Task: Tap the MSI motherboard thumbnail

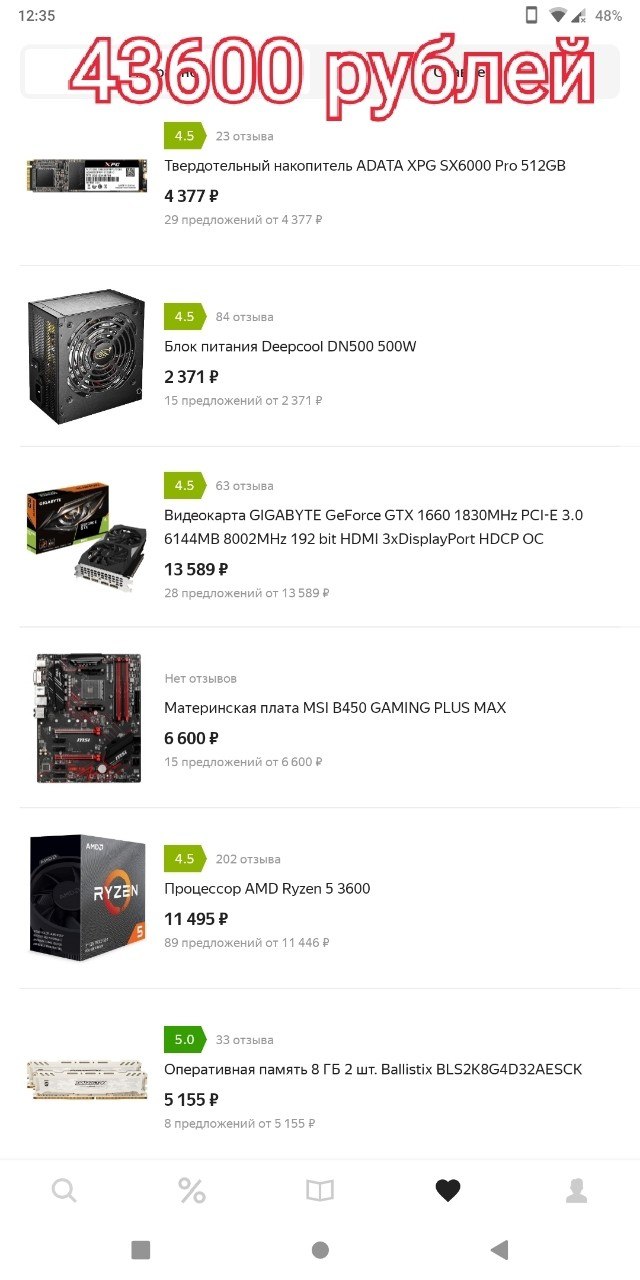Action: [88, 717]
